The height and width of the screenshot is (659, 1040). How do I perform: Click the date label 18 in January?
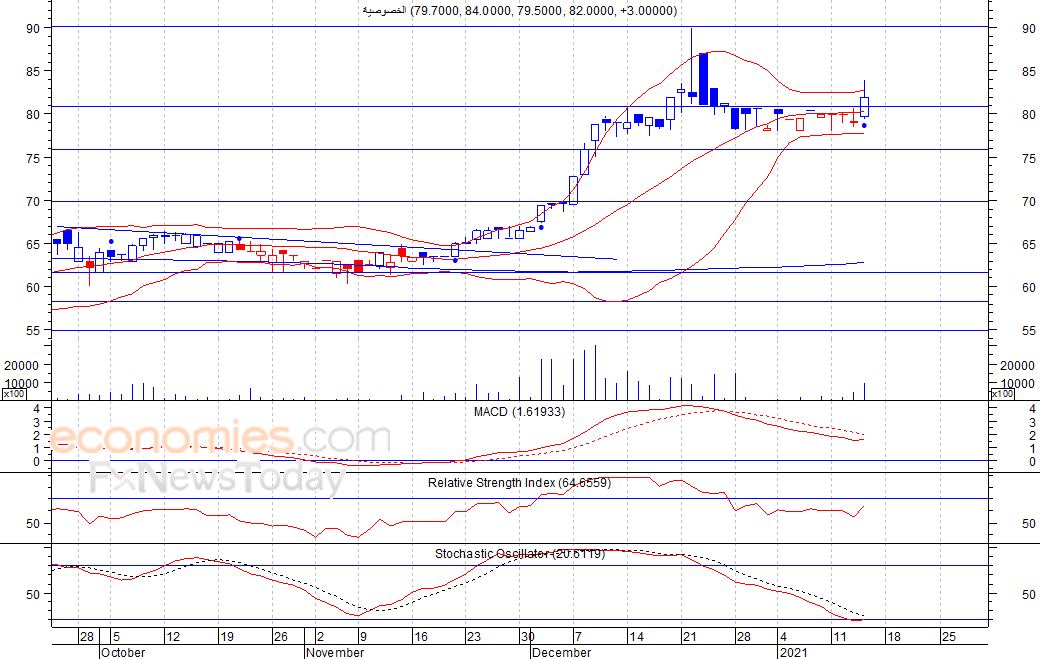[x=894, y=636]
